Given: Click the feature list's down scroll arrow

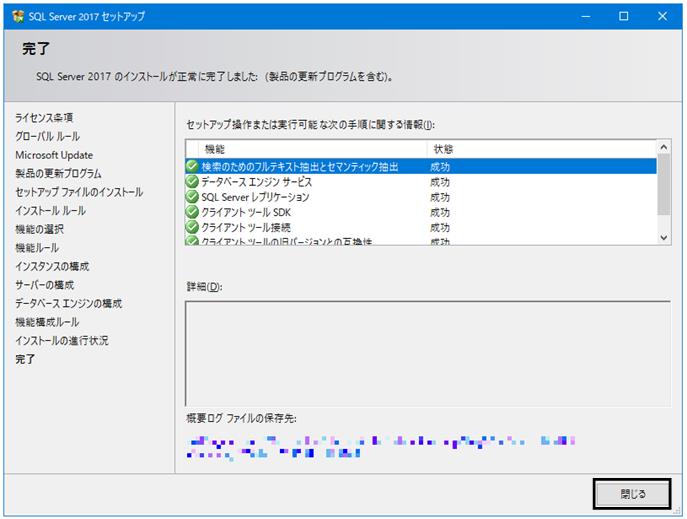Looking at the screenshot, I should pyautogui.click(x=663, y=237).
